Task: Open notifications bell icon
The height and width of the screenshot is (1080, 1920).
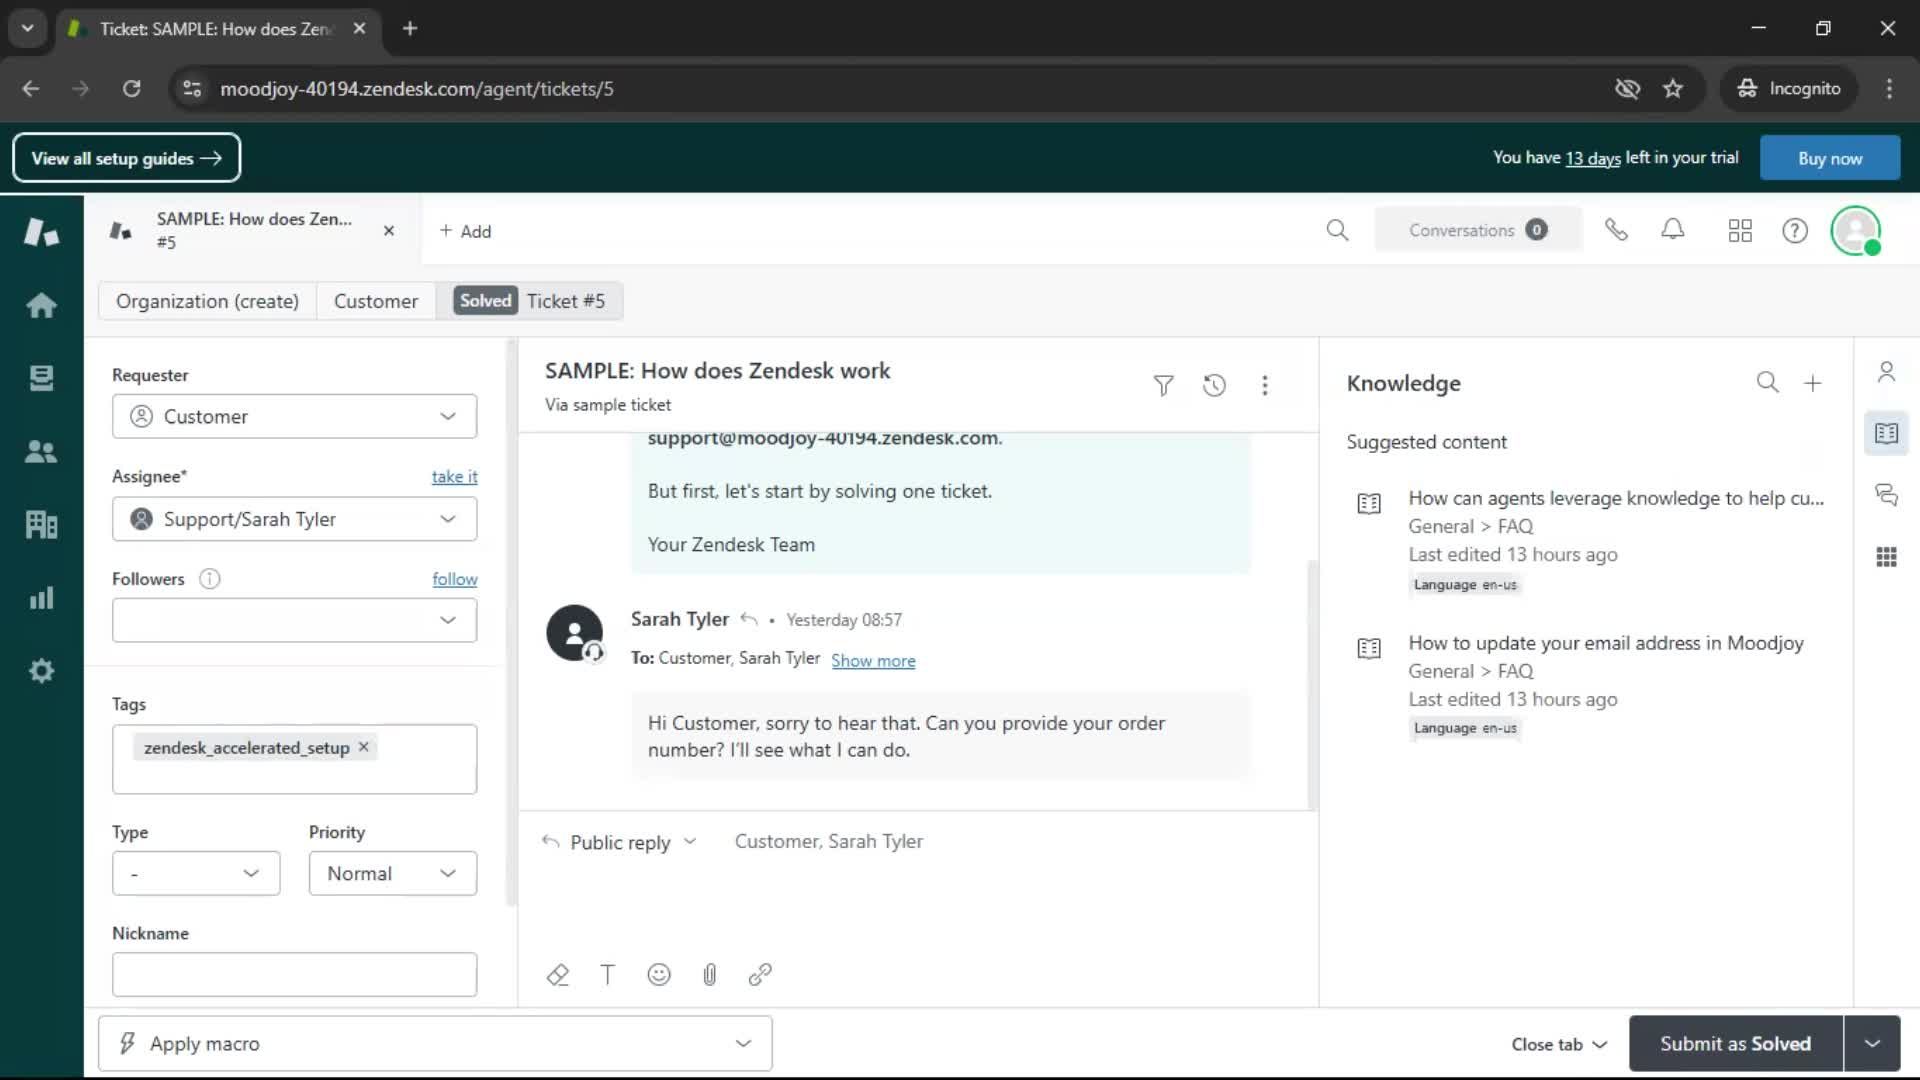Action: 1673,231
